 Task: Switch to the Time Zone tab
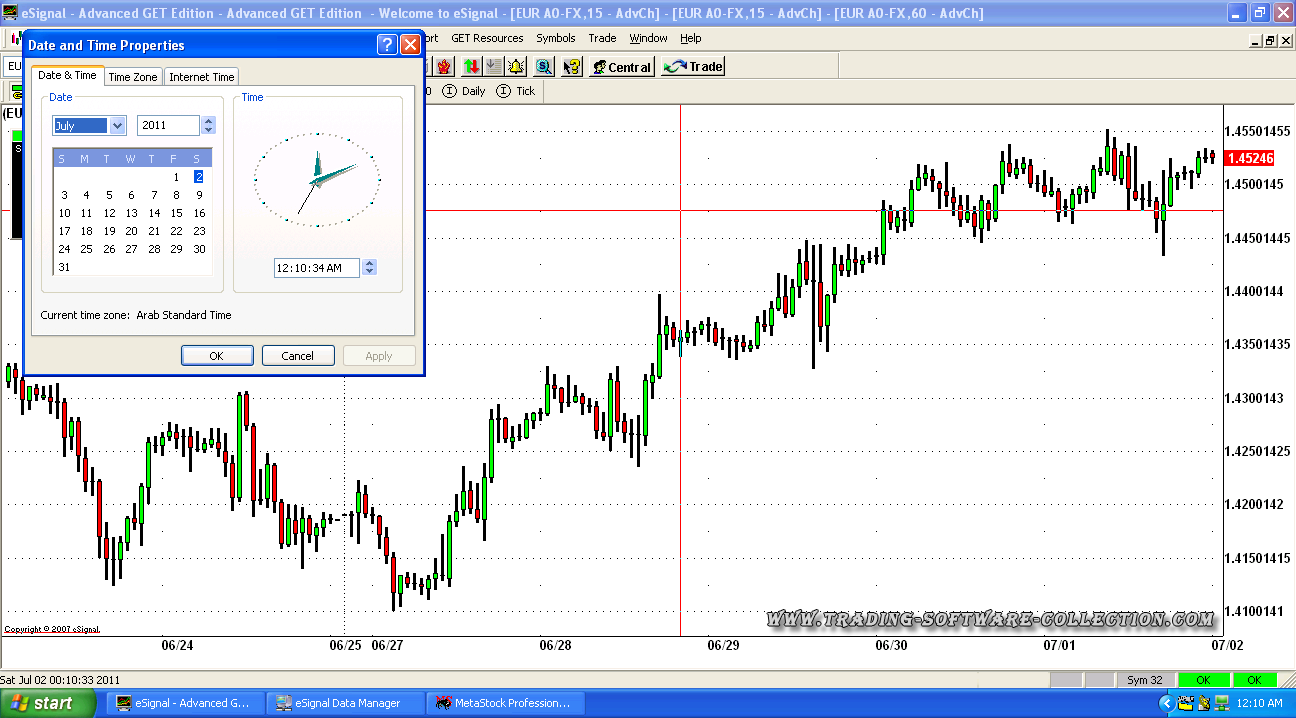[133, 77]
